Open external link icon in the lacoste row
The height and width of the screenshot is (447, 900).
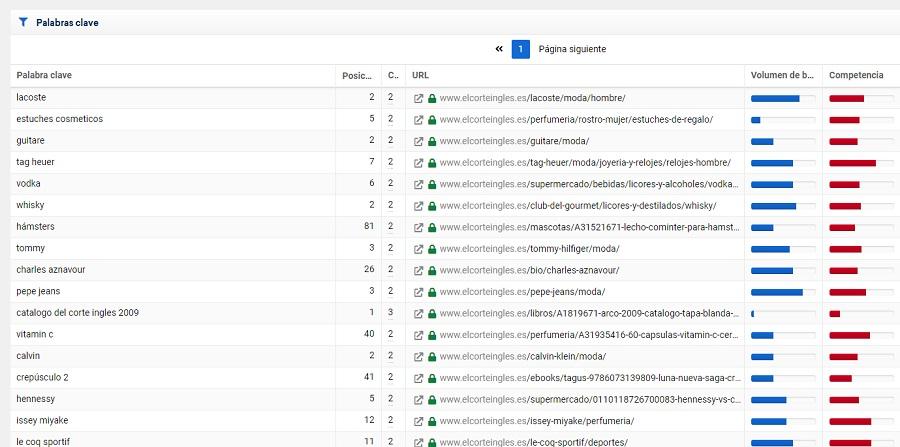(419, 98)
